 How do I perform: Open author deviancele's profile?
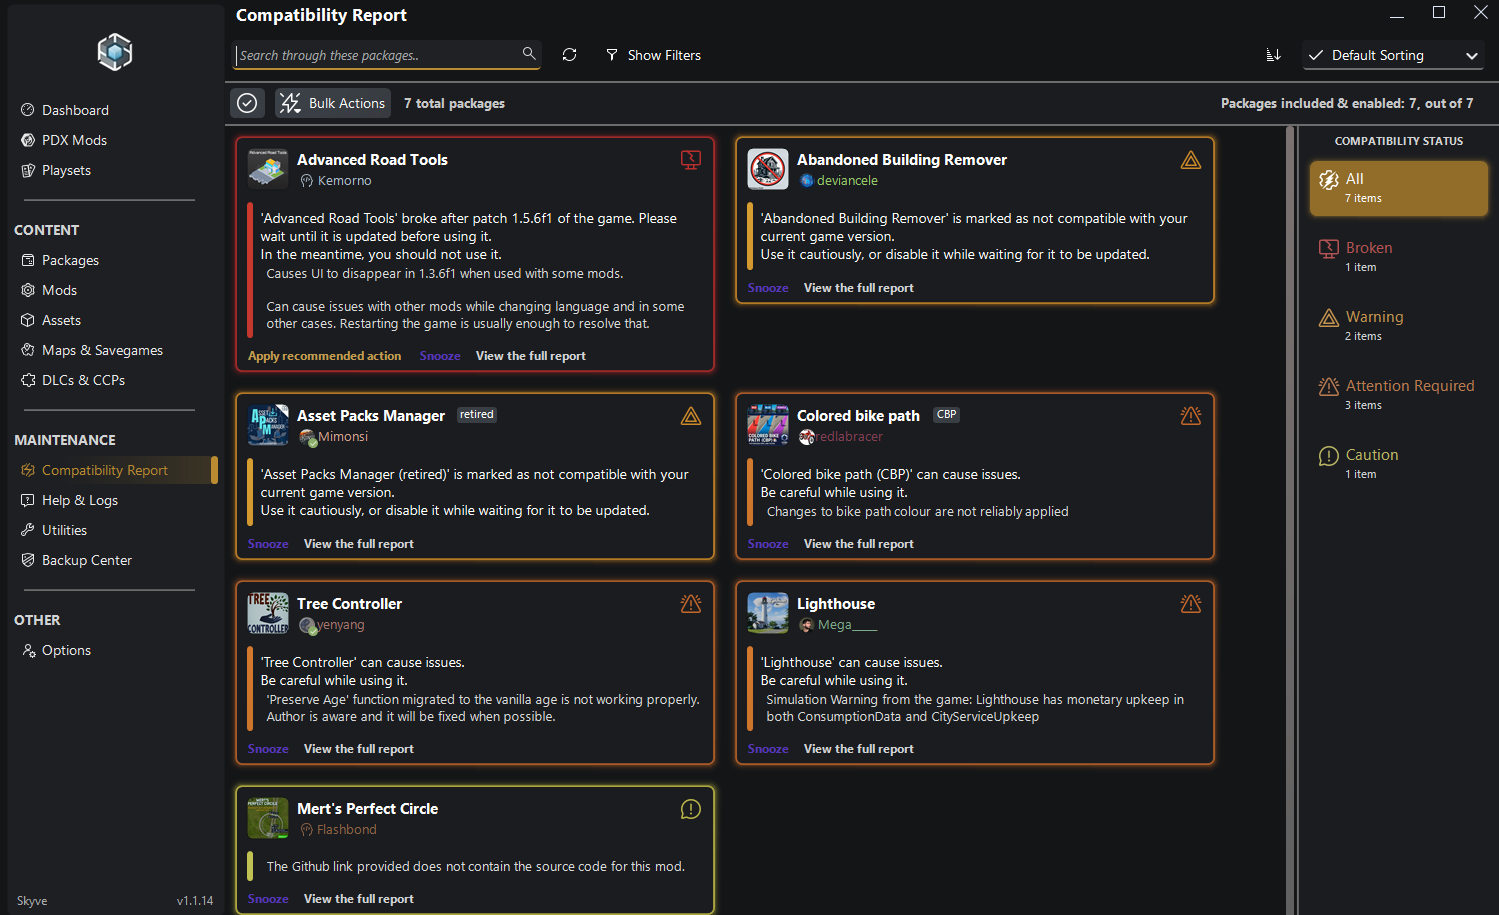coord(839,181)
